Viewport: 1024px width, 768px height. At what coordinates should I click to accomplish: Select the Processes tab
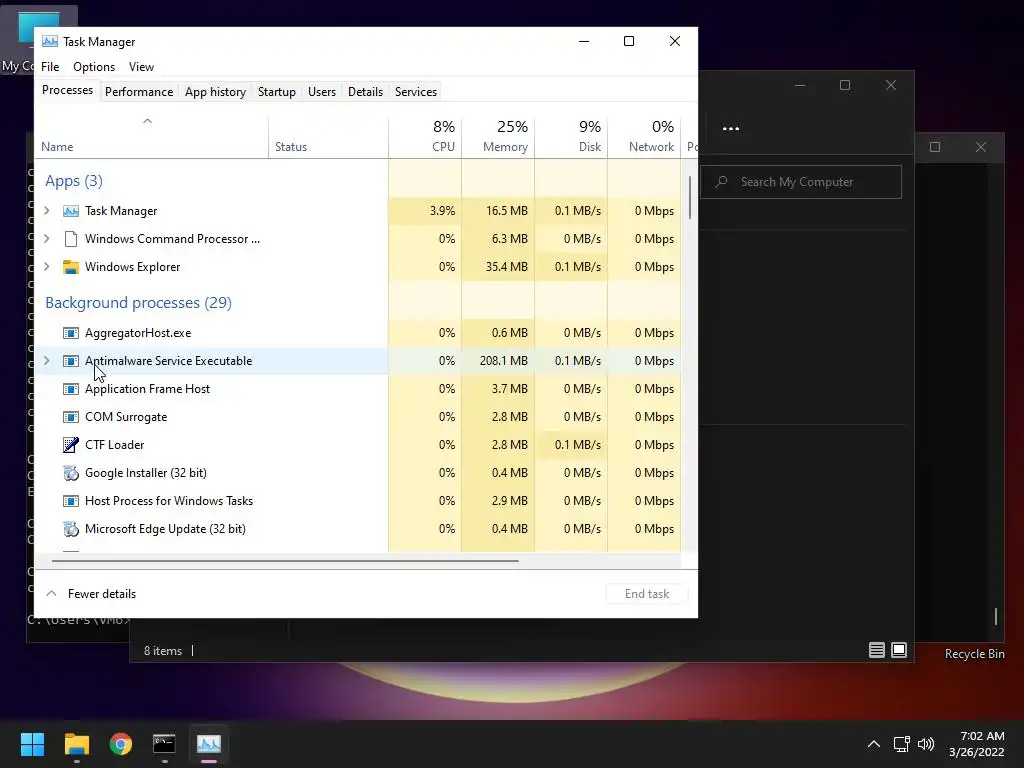click(x=67, y=90)
